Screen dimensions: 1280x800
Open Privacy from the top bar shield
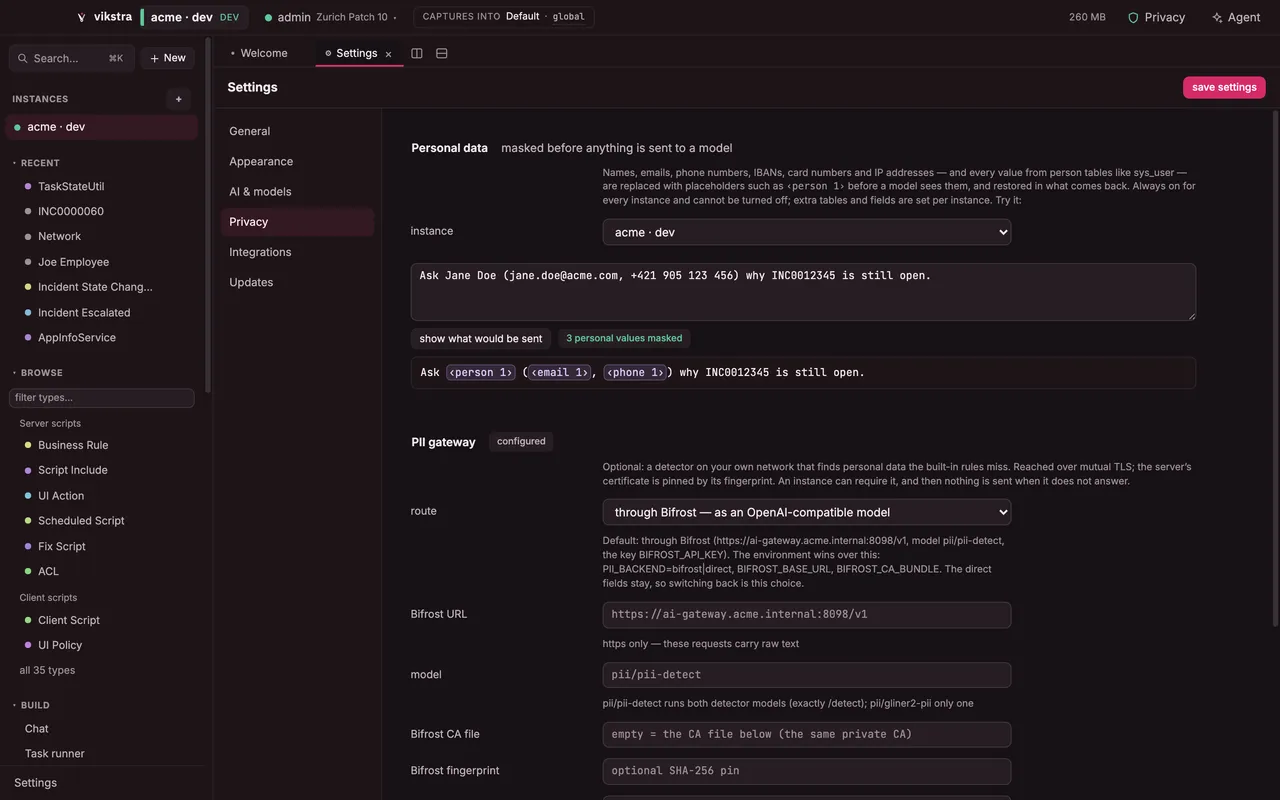(x=1156, y=17)
